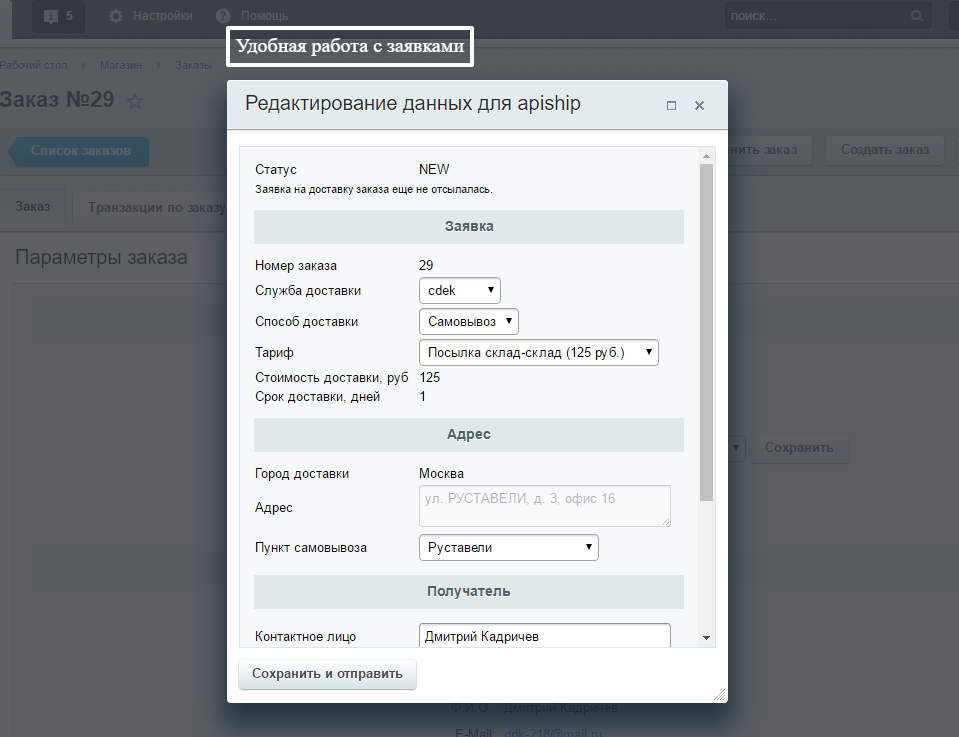Open Настройки via the gear icon
This screenshot has width=959, height=737.
coord(116,16)
